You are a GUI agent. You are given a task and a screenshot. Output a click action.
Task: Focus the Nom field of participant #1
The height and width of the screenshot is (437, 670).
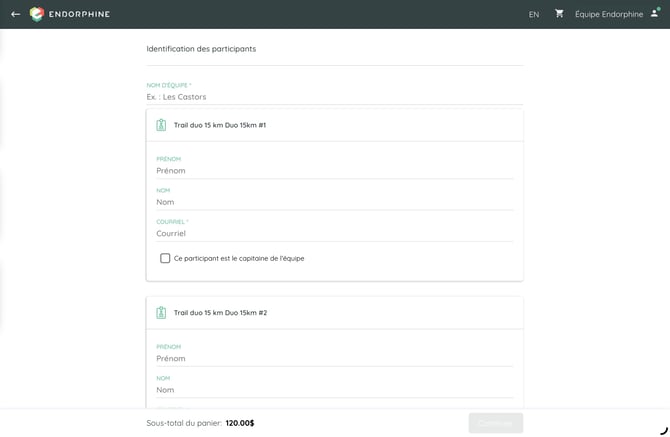pyautogui.click(x=335, y=202)
